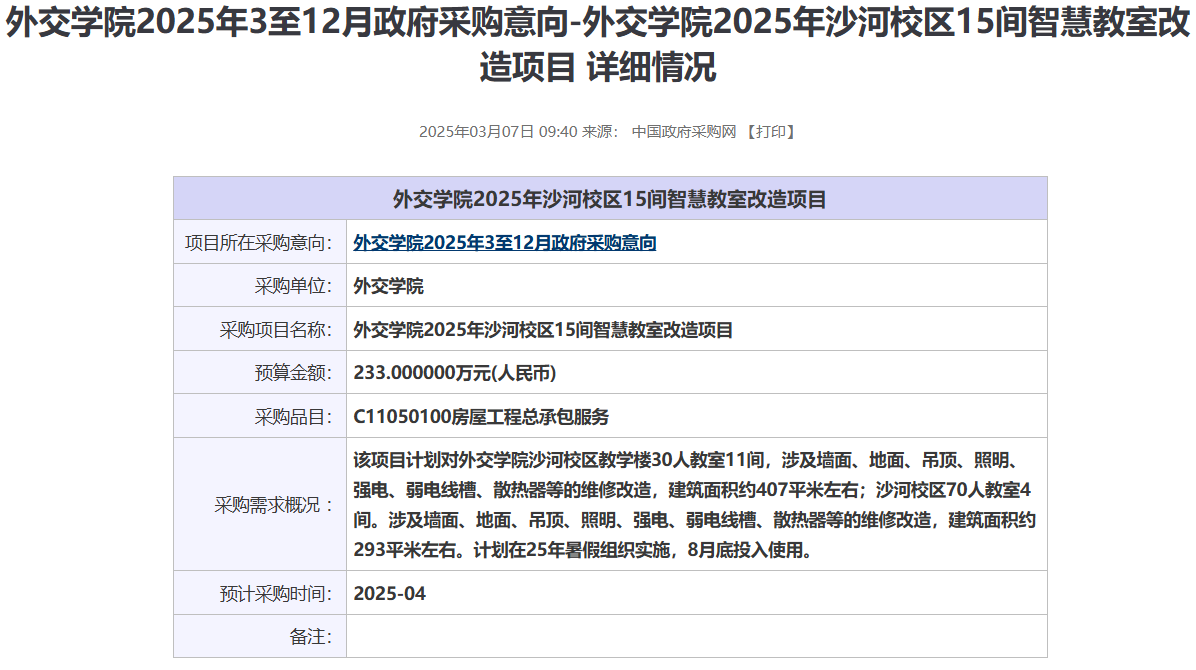Select the 外交学院 purchasing unit value
The height and width of the screenshot is (670, 1196).
pyautogui.click(x=389, y=287)
